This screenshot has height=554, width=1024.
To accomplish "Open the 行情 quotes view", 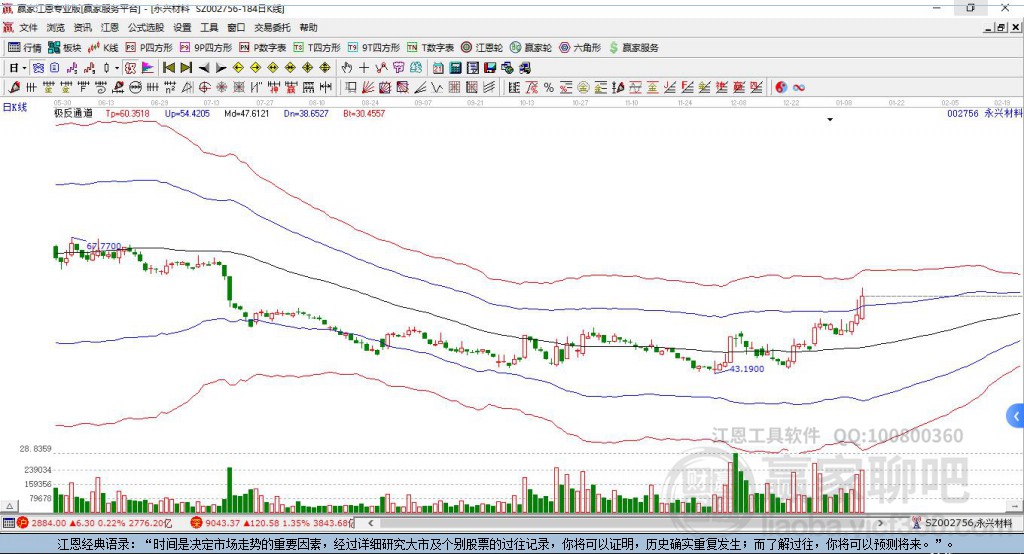I will tap(24, 48).
